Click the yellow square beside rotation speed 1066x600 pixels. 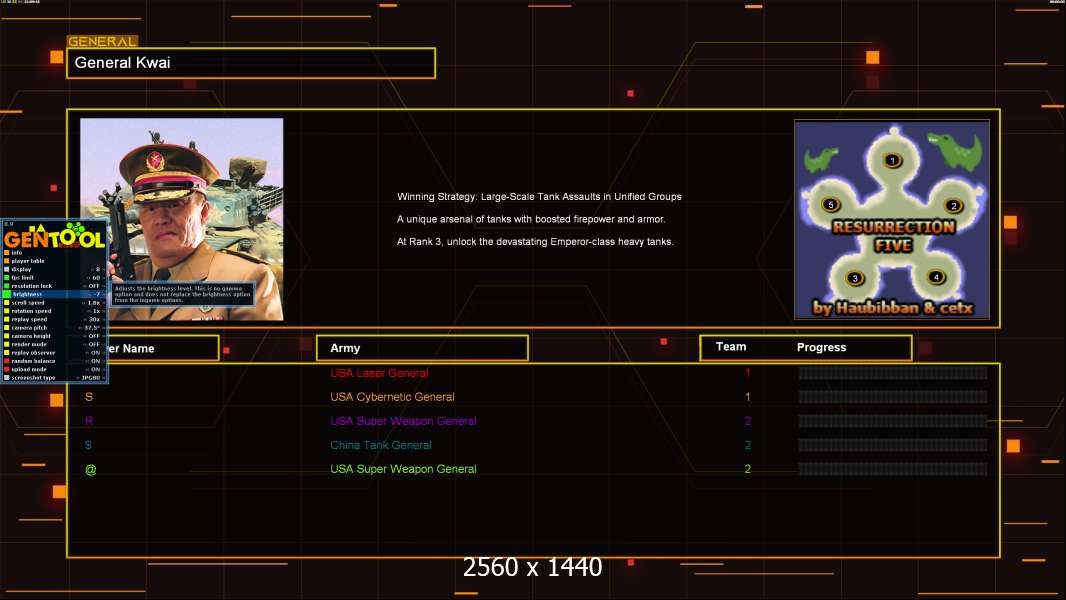click(x=7, y=311)
